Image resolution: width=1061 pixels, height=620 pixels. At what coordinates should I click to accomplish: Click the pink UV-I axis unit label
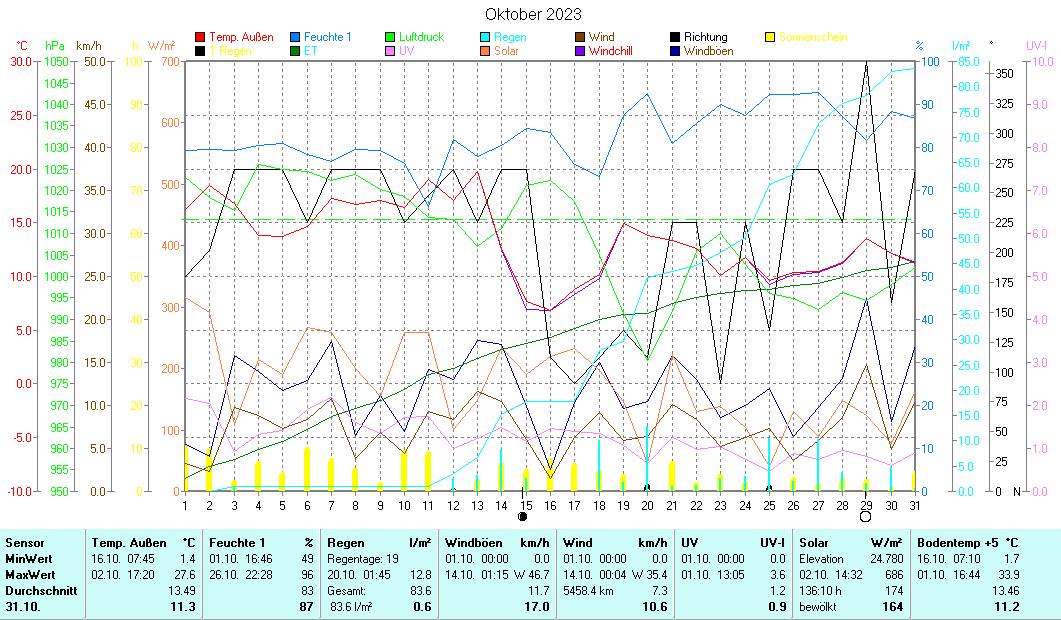pos(1037,46)
